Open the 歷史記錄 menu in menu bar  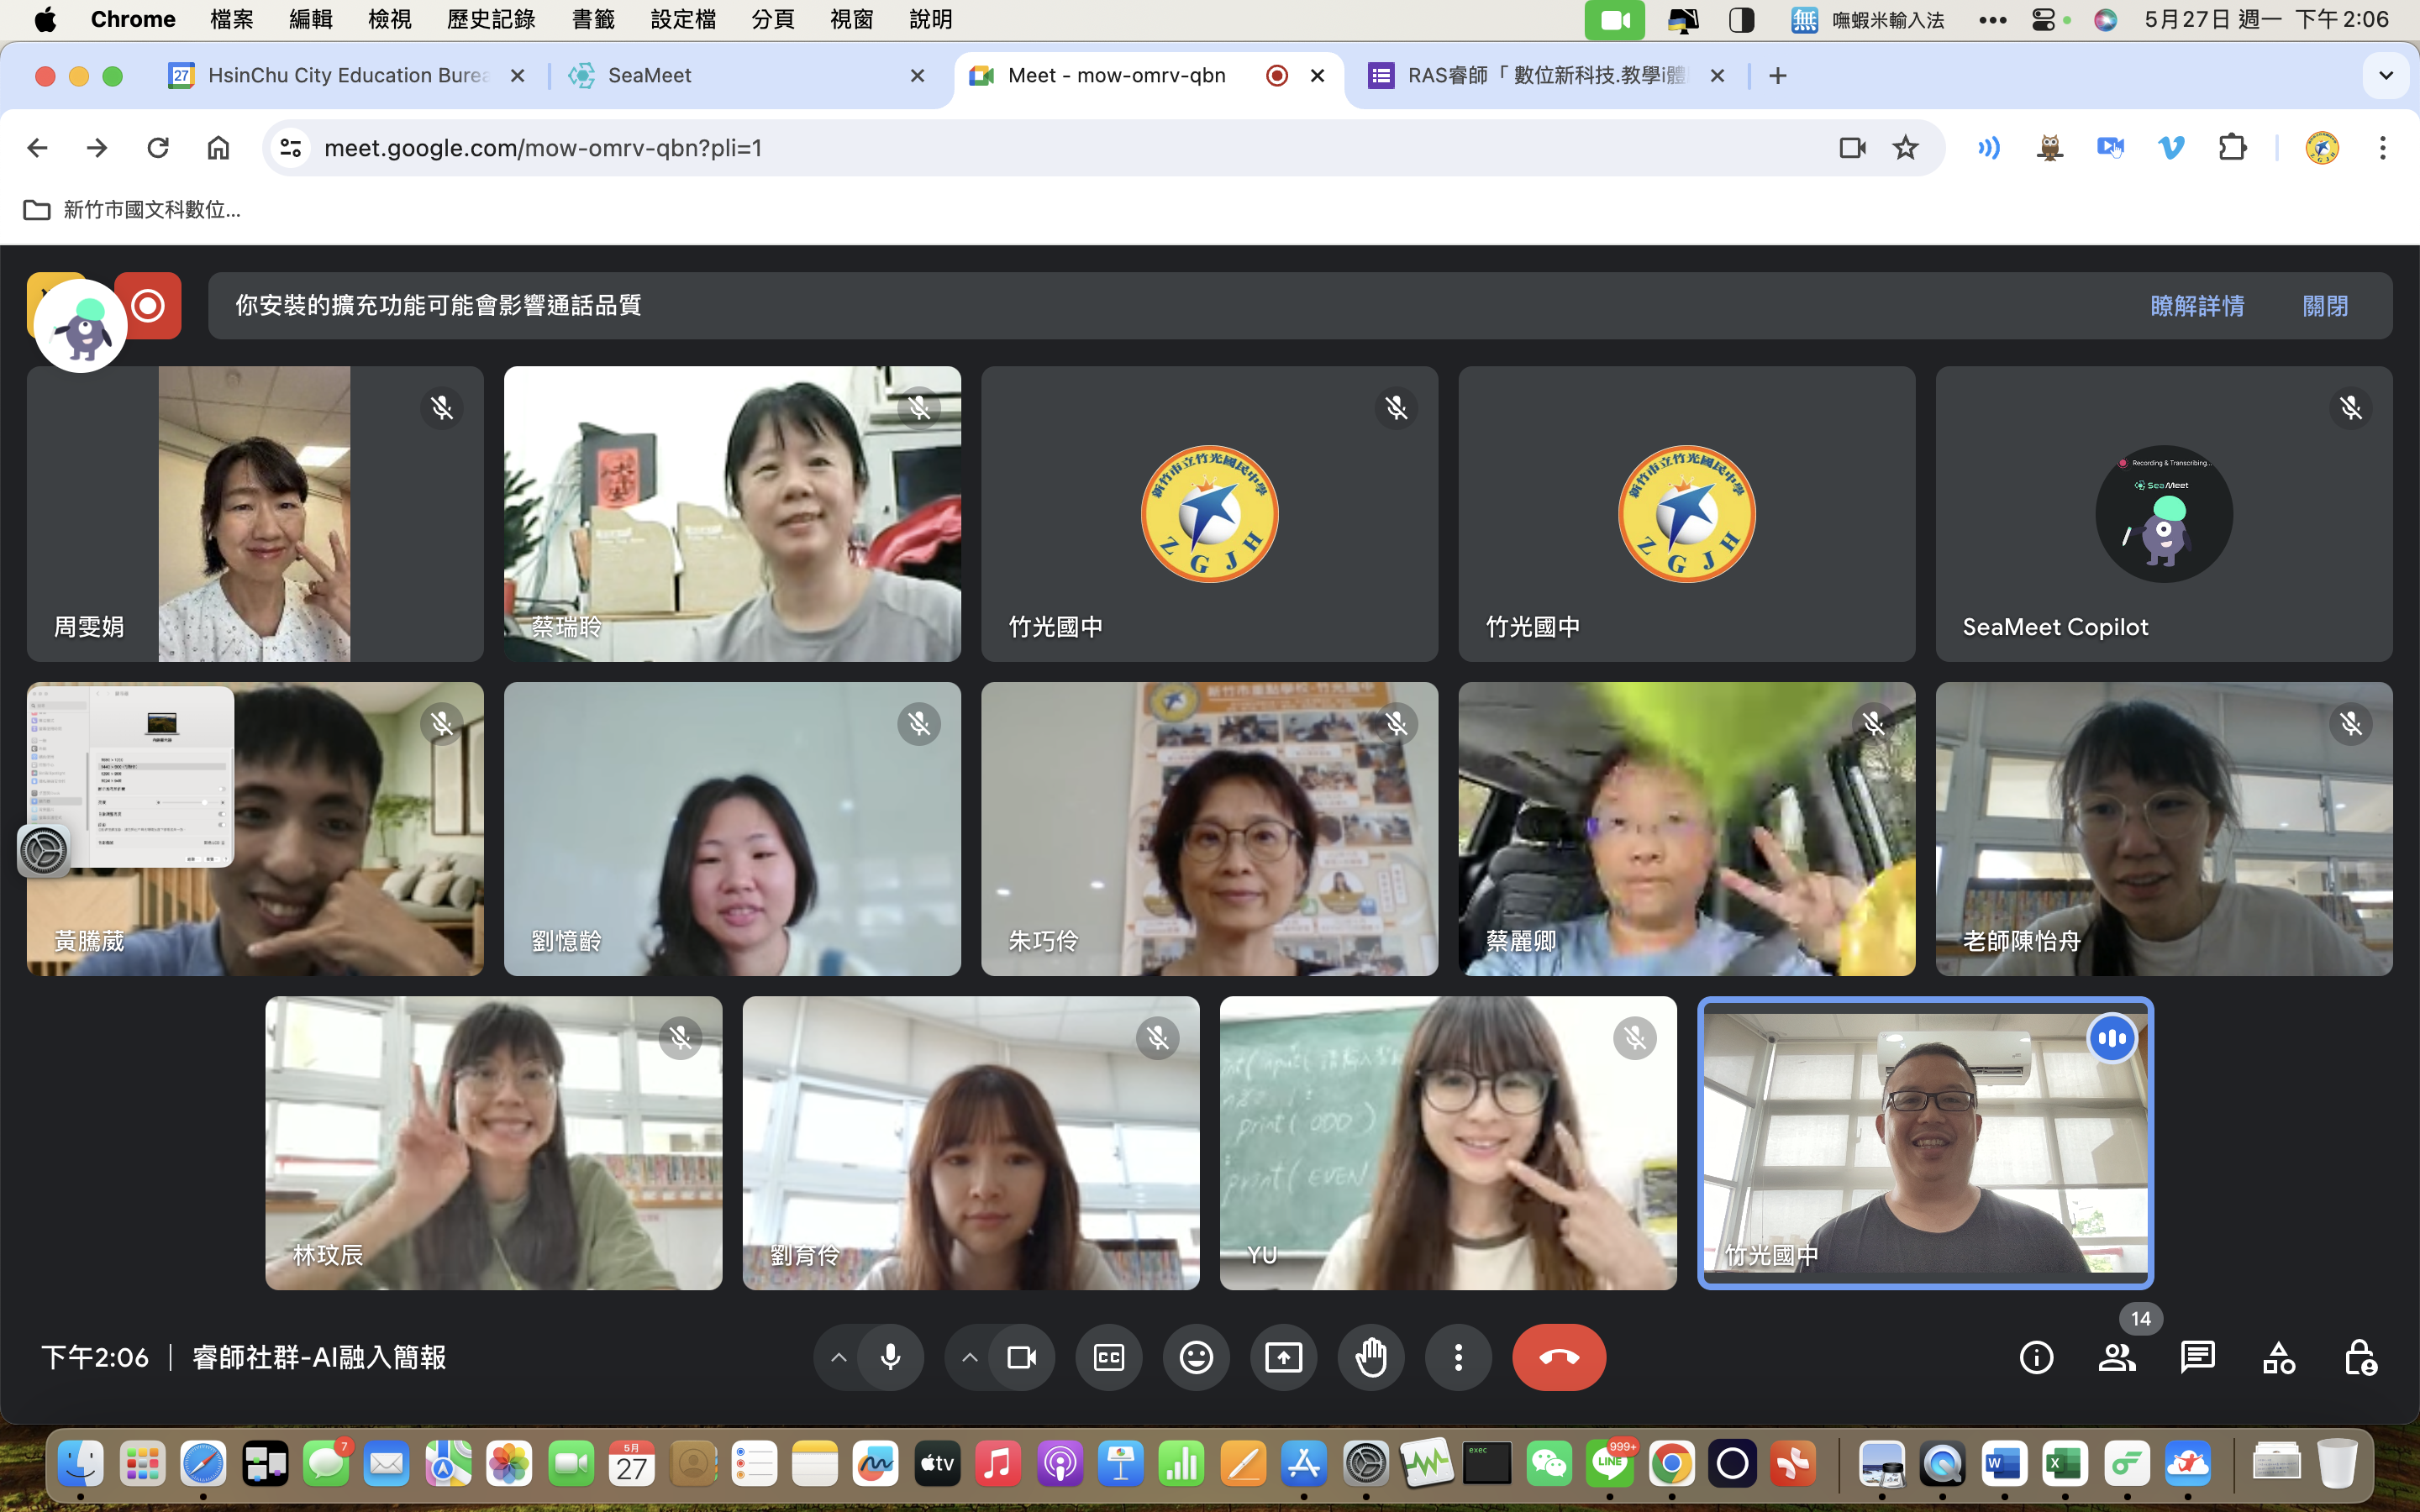point(490,19)
